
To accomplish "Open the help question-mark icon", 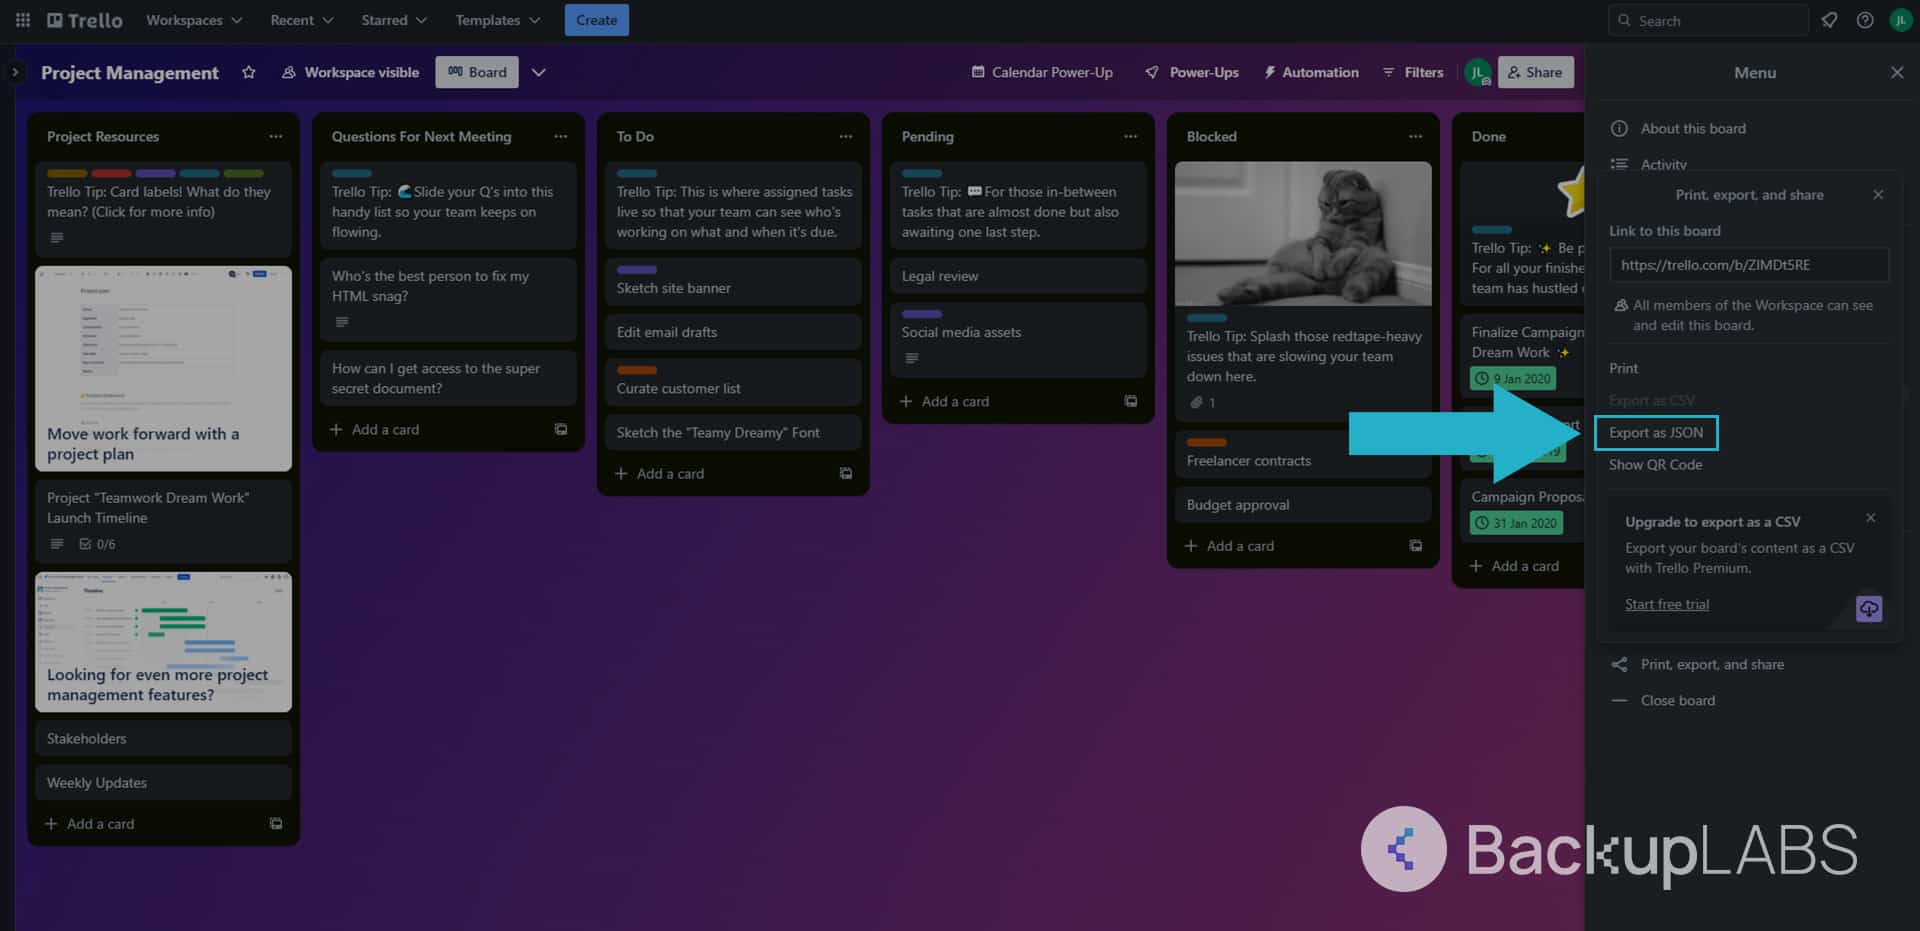I will [1865, 20].
